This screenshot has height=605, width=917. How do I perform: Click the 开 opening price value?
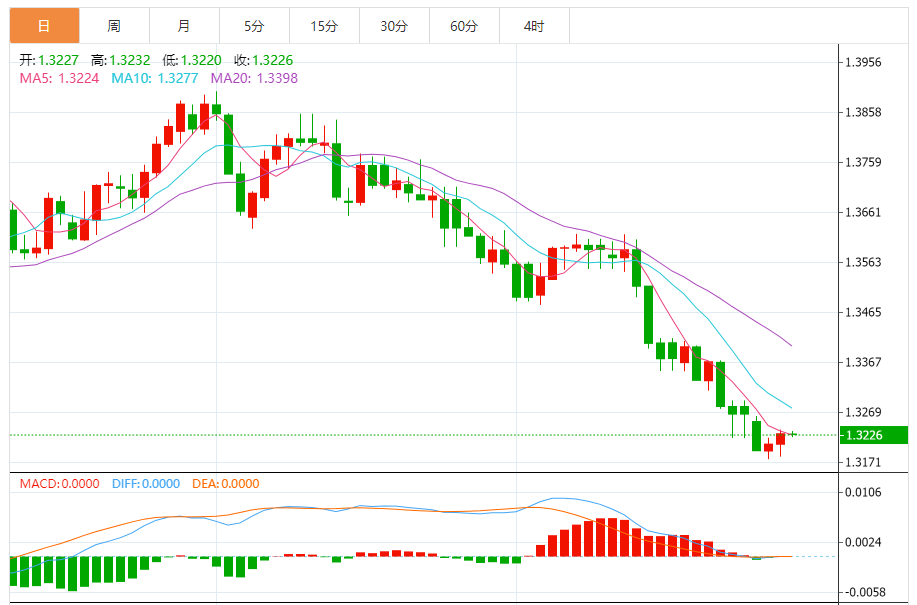point(58,61)
